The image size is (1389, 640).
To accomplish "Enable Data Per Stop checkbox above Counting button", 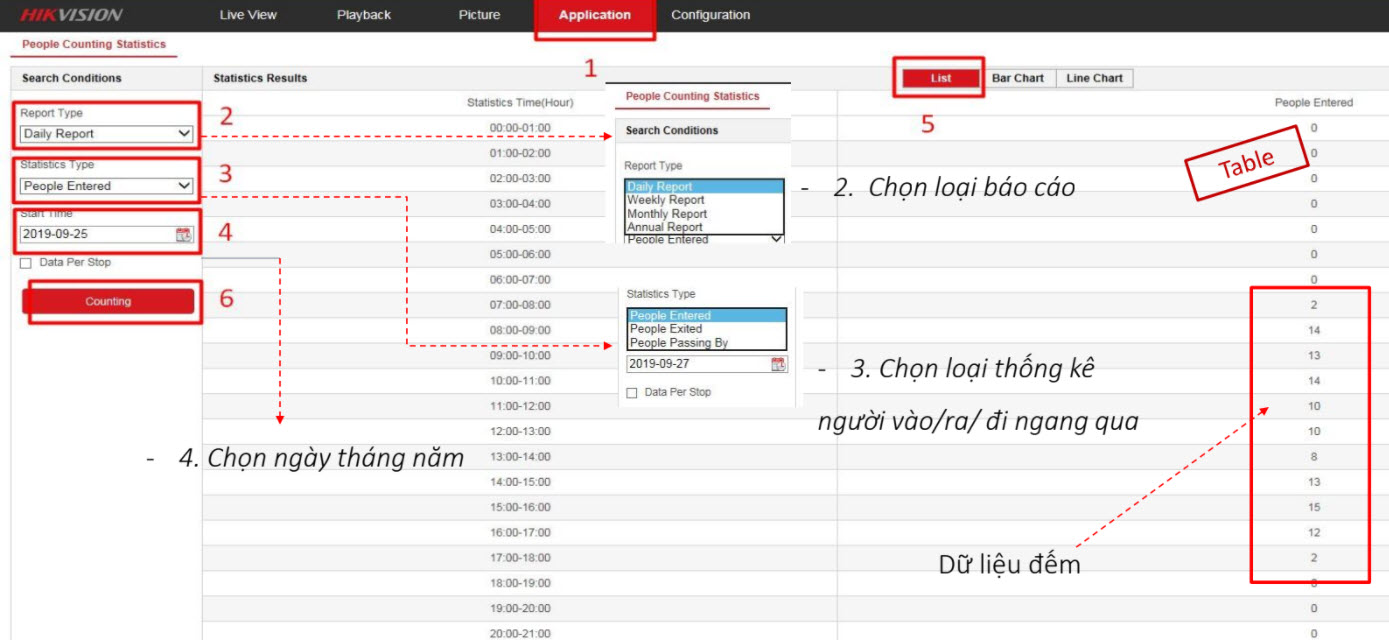I will coord(26,263).
